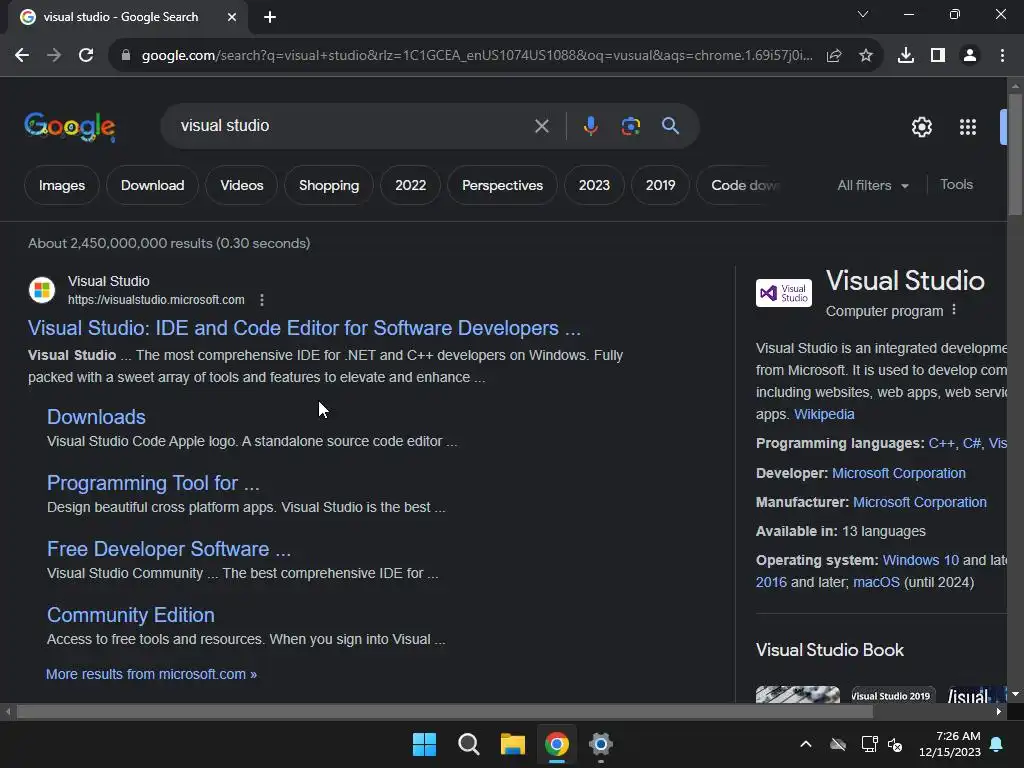Open Wikipedia link in knowledge panel

click(x=824, y=414)
